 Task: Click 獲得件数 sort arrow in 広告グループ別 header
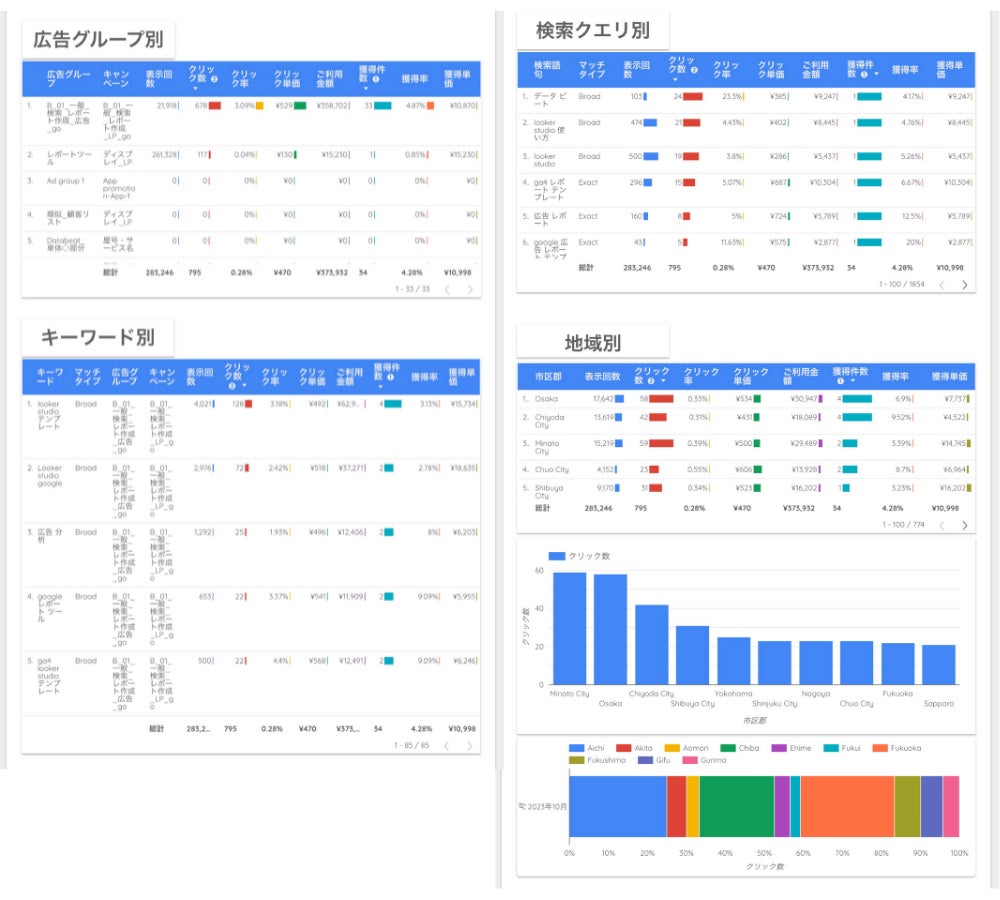[x=365, y=89]
